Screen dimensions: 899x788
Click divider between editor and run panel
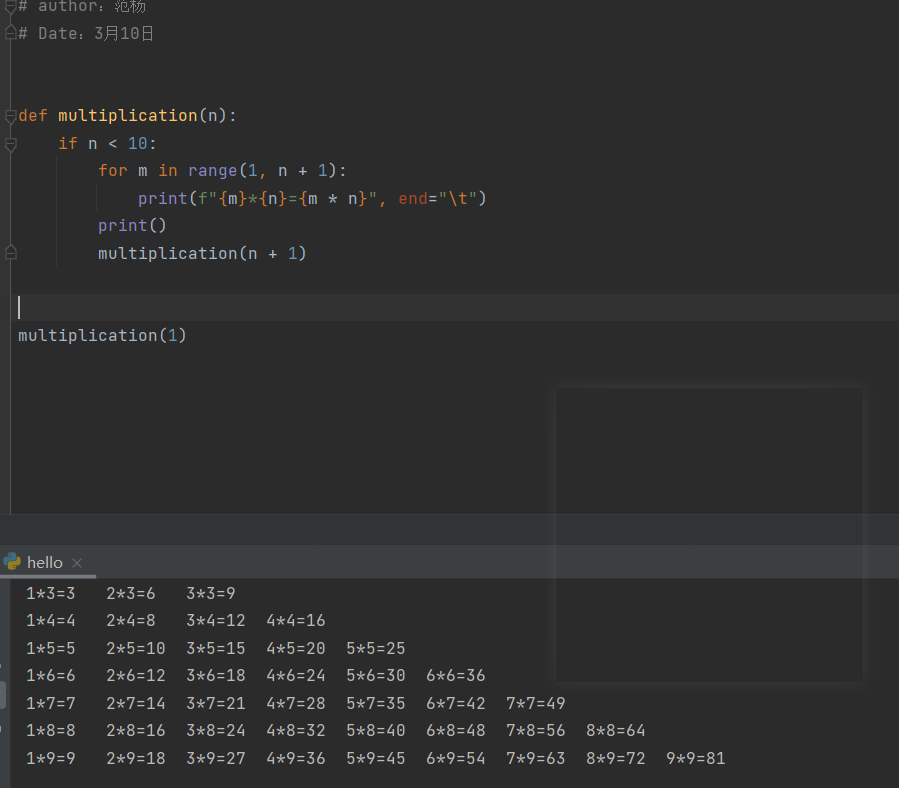pos(449,516)
